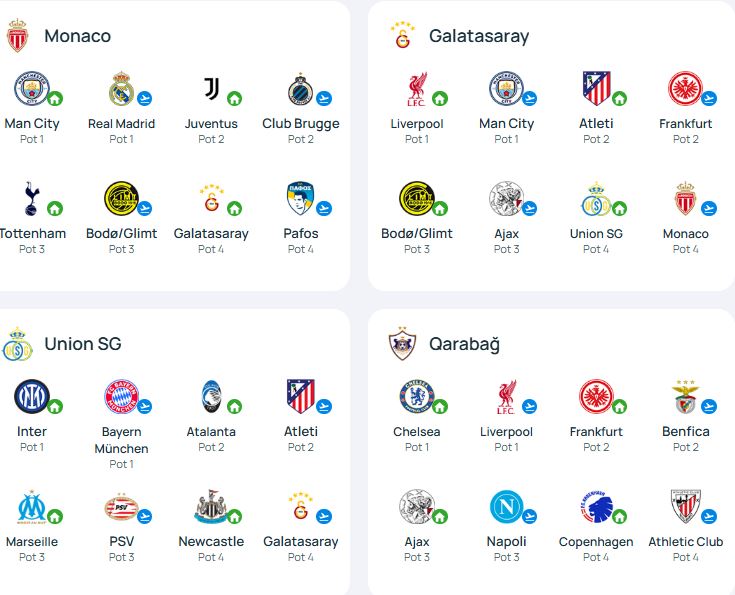Click the home badge beside Copenhagen's crest

[619, 517]
